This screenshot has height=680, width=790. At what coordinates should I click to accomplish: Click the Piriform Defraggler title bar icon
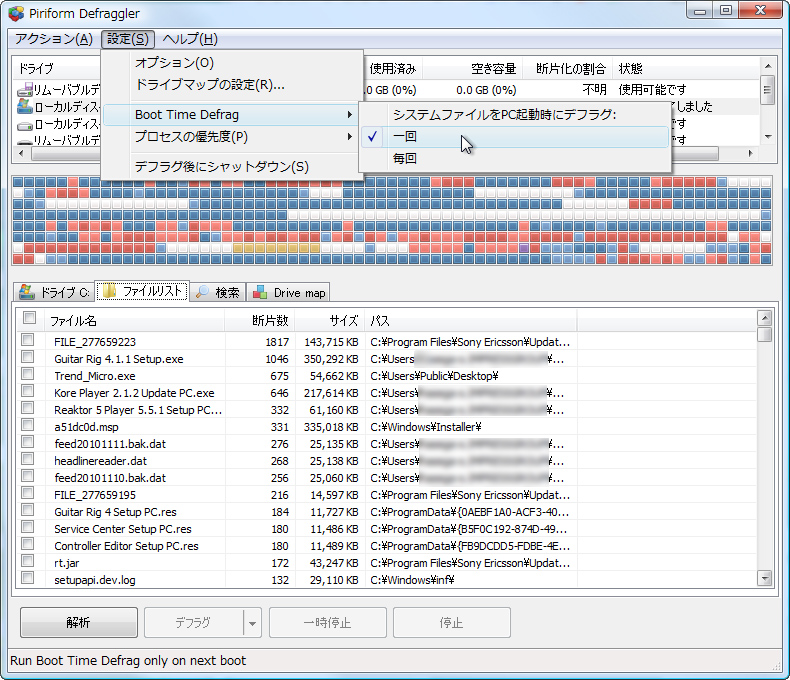click(16, 14)
